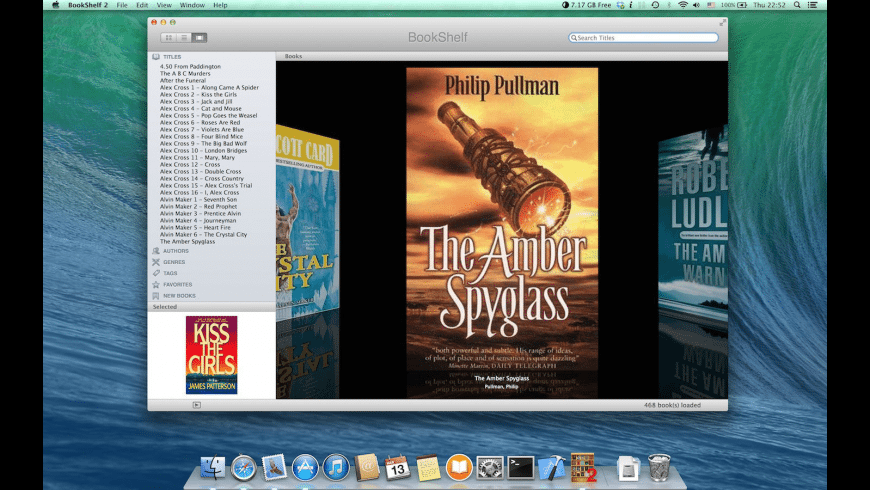Open the File menu
Image resolution: width=870 pixels, height=490 pixels.
tap(122, 5)
